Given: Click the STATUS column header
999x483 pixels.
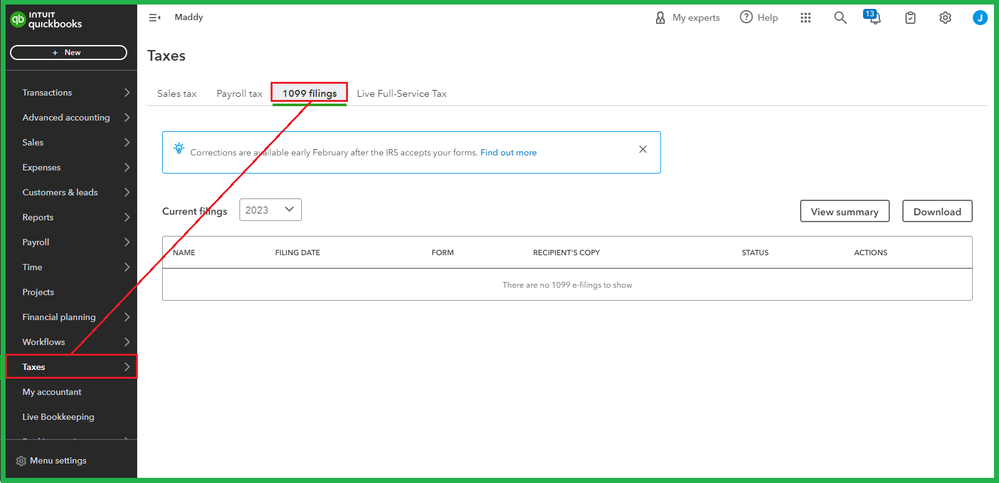Looking at the screenshot, I should pos(755,253).
